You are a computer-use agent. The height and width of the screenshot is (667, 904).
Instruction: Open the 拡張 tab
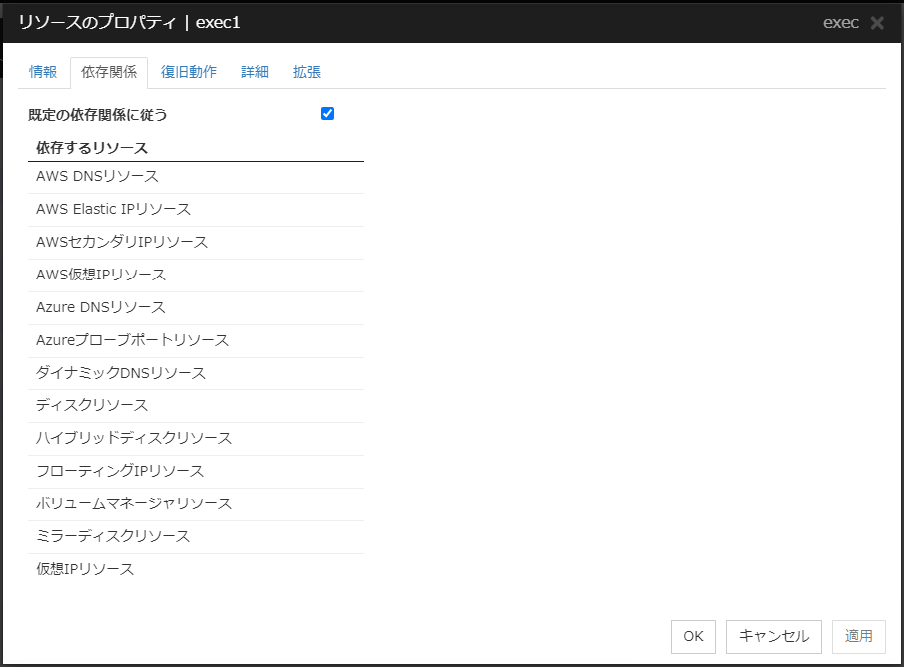coord(306,72)
